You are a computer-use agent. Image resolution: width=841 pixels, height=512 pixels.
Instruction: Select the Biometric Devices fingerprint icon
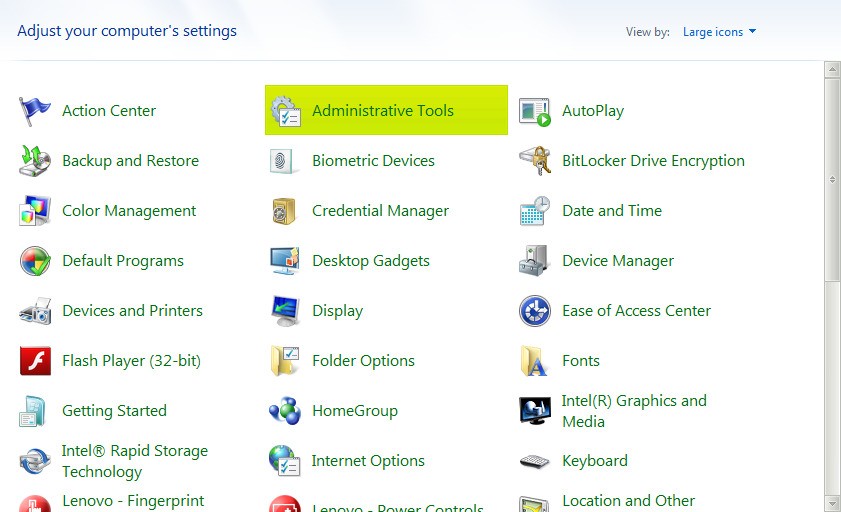[285, 161]
